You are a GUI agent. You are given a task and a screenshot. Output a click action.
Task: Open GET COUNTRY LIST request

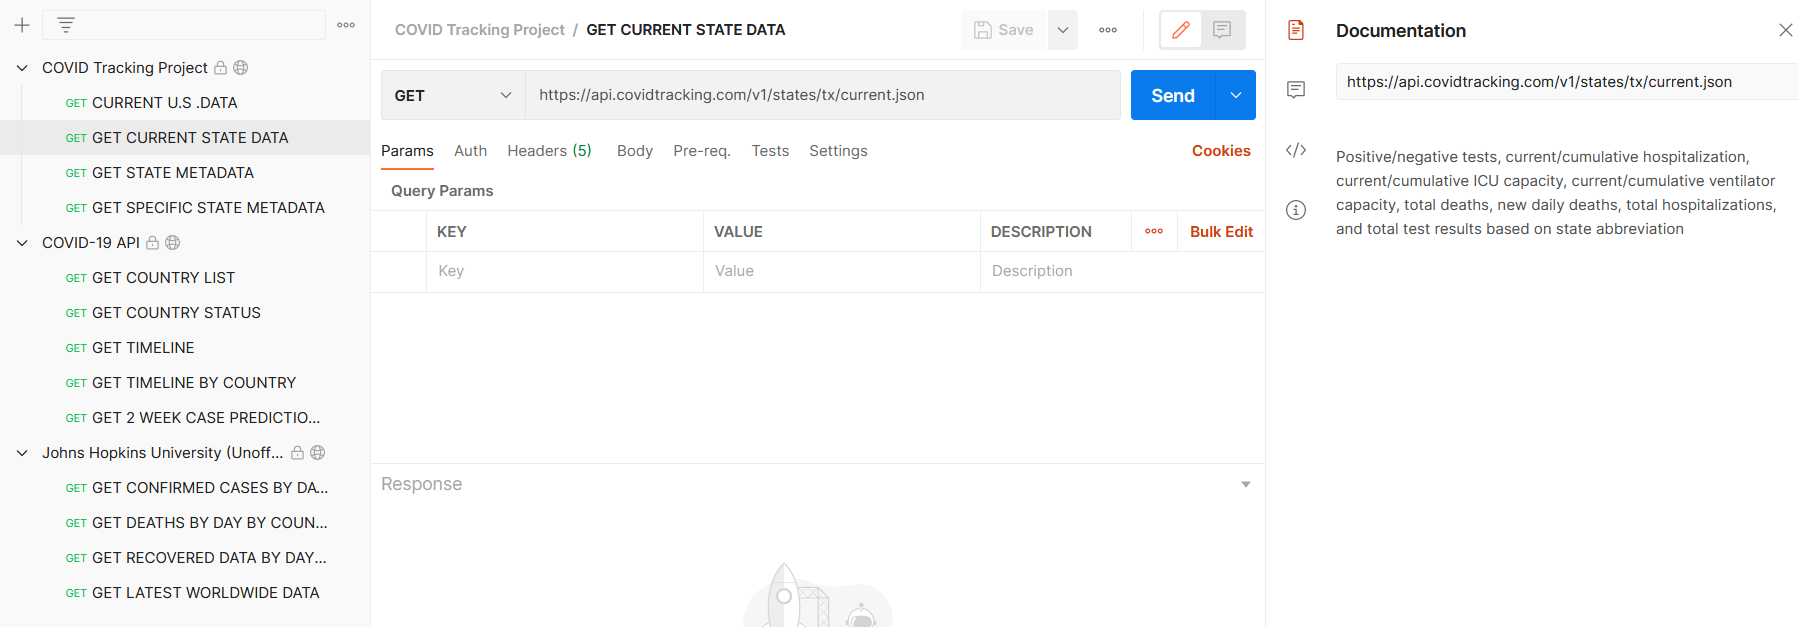[185, 278]
